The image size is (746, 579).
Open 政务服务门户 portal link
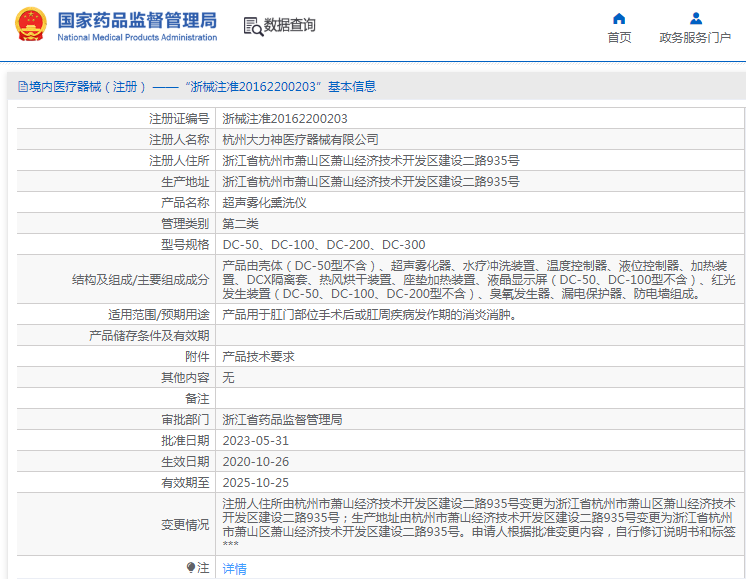695,37
